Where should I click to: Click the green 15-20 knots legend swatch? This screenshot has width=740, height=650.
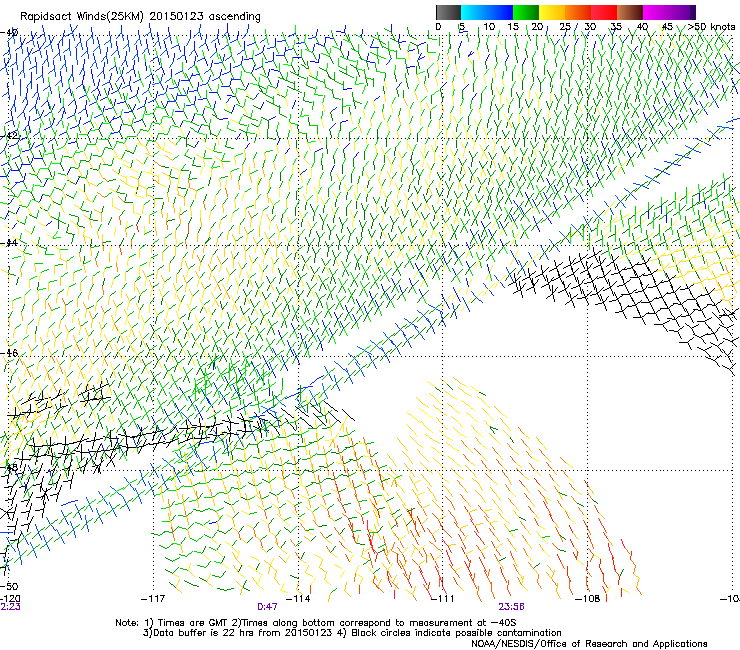[x=526, y=12]
